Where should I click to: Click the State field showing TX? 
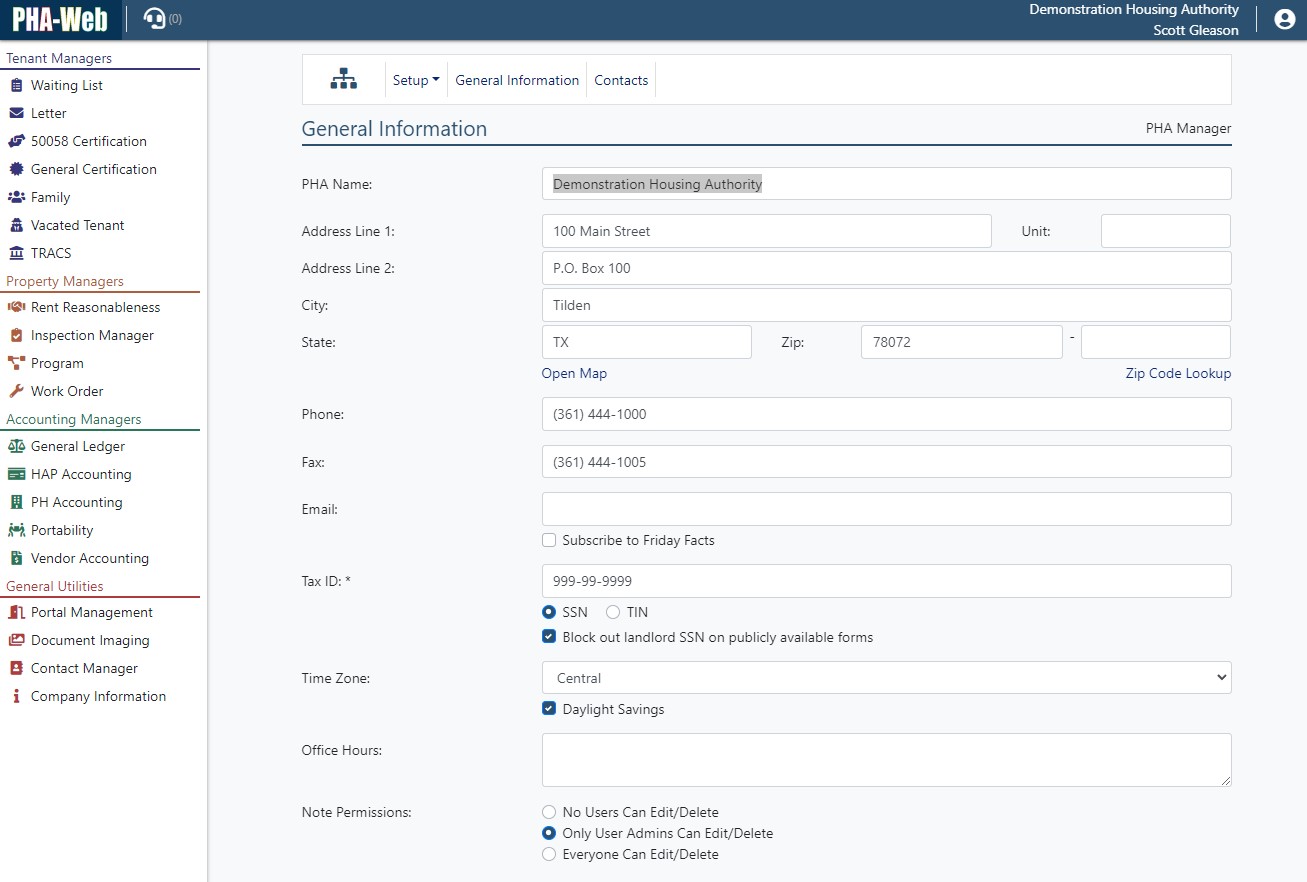(647, 342)
